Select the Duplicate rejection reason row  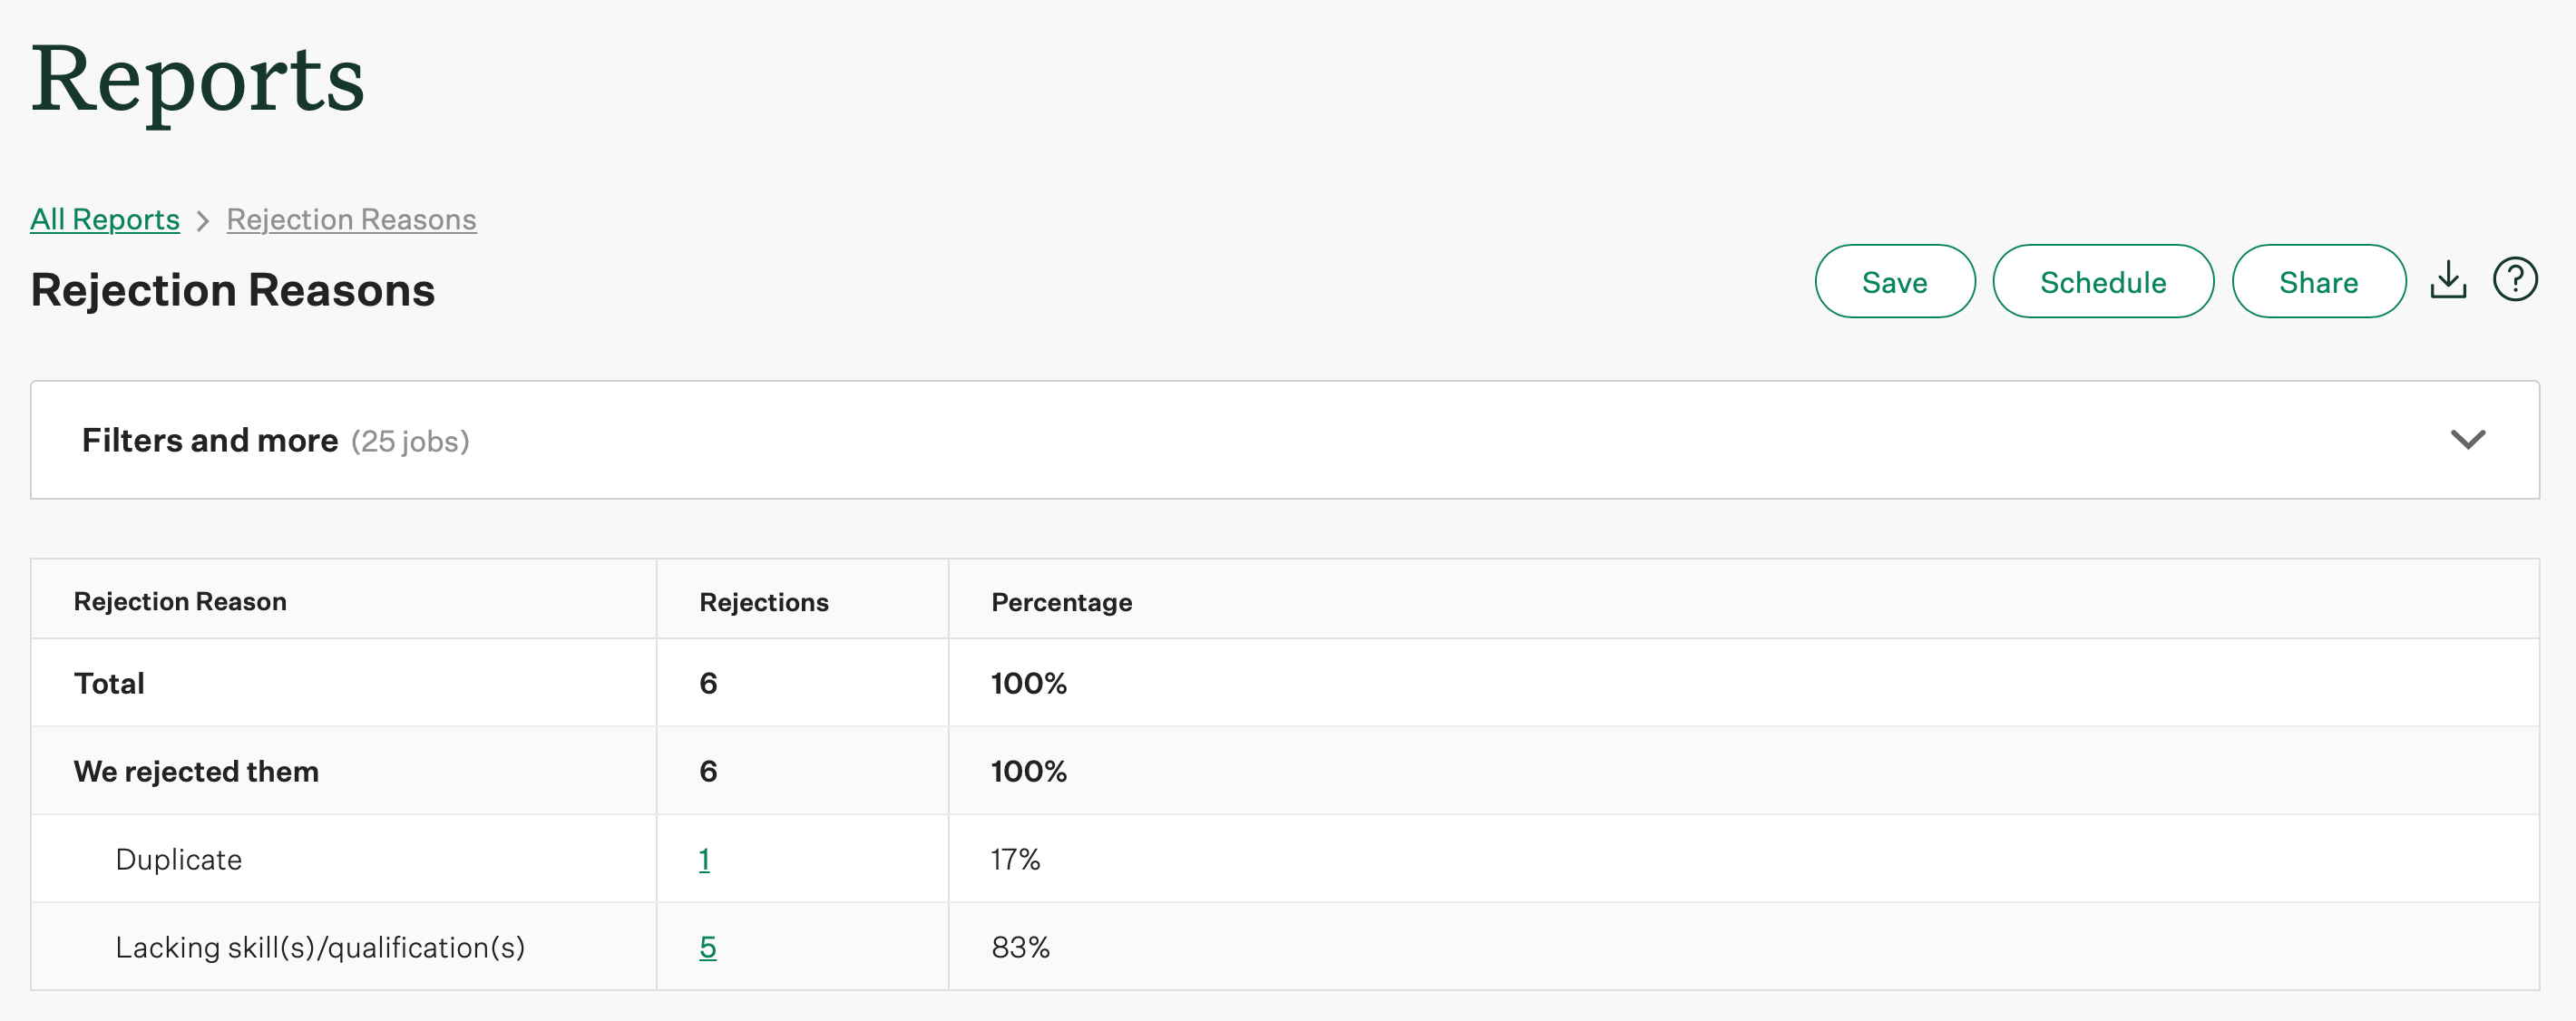pos(178,858)
